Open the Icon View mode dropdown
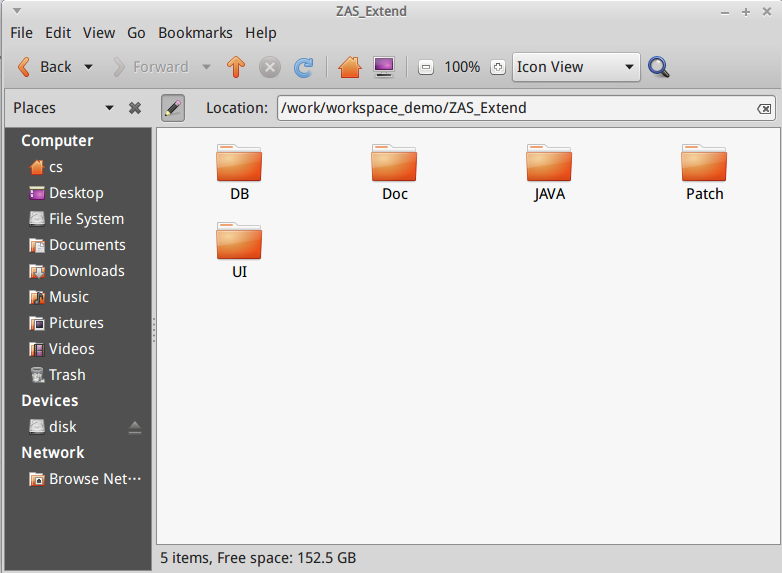 (575, 67)
